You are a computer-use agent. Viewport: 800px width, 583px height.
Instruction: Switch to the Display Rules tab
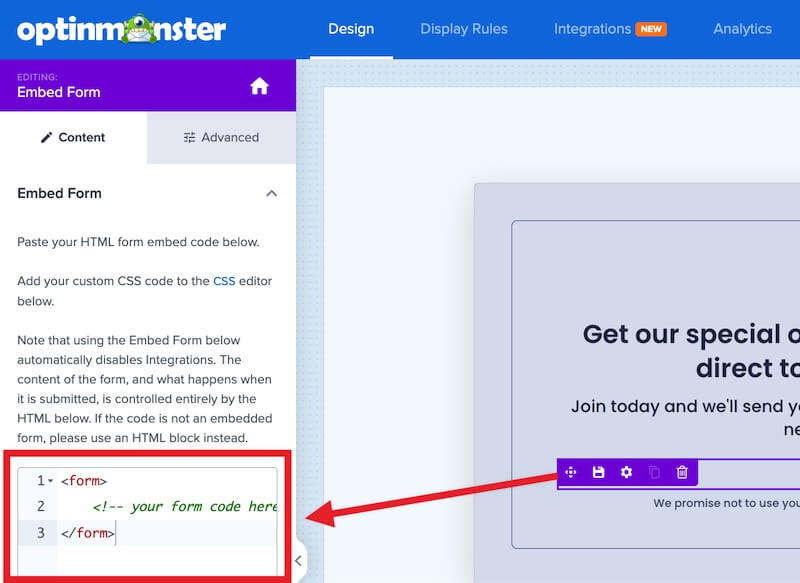point(464,29)
